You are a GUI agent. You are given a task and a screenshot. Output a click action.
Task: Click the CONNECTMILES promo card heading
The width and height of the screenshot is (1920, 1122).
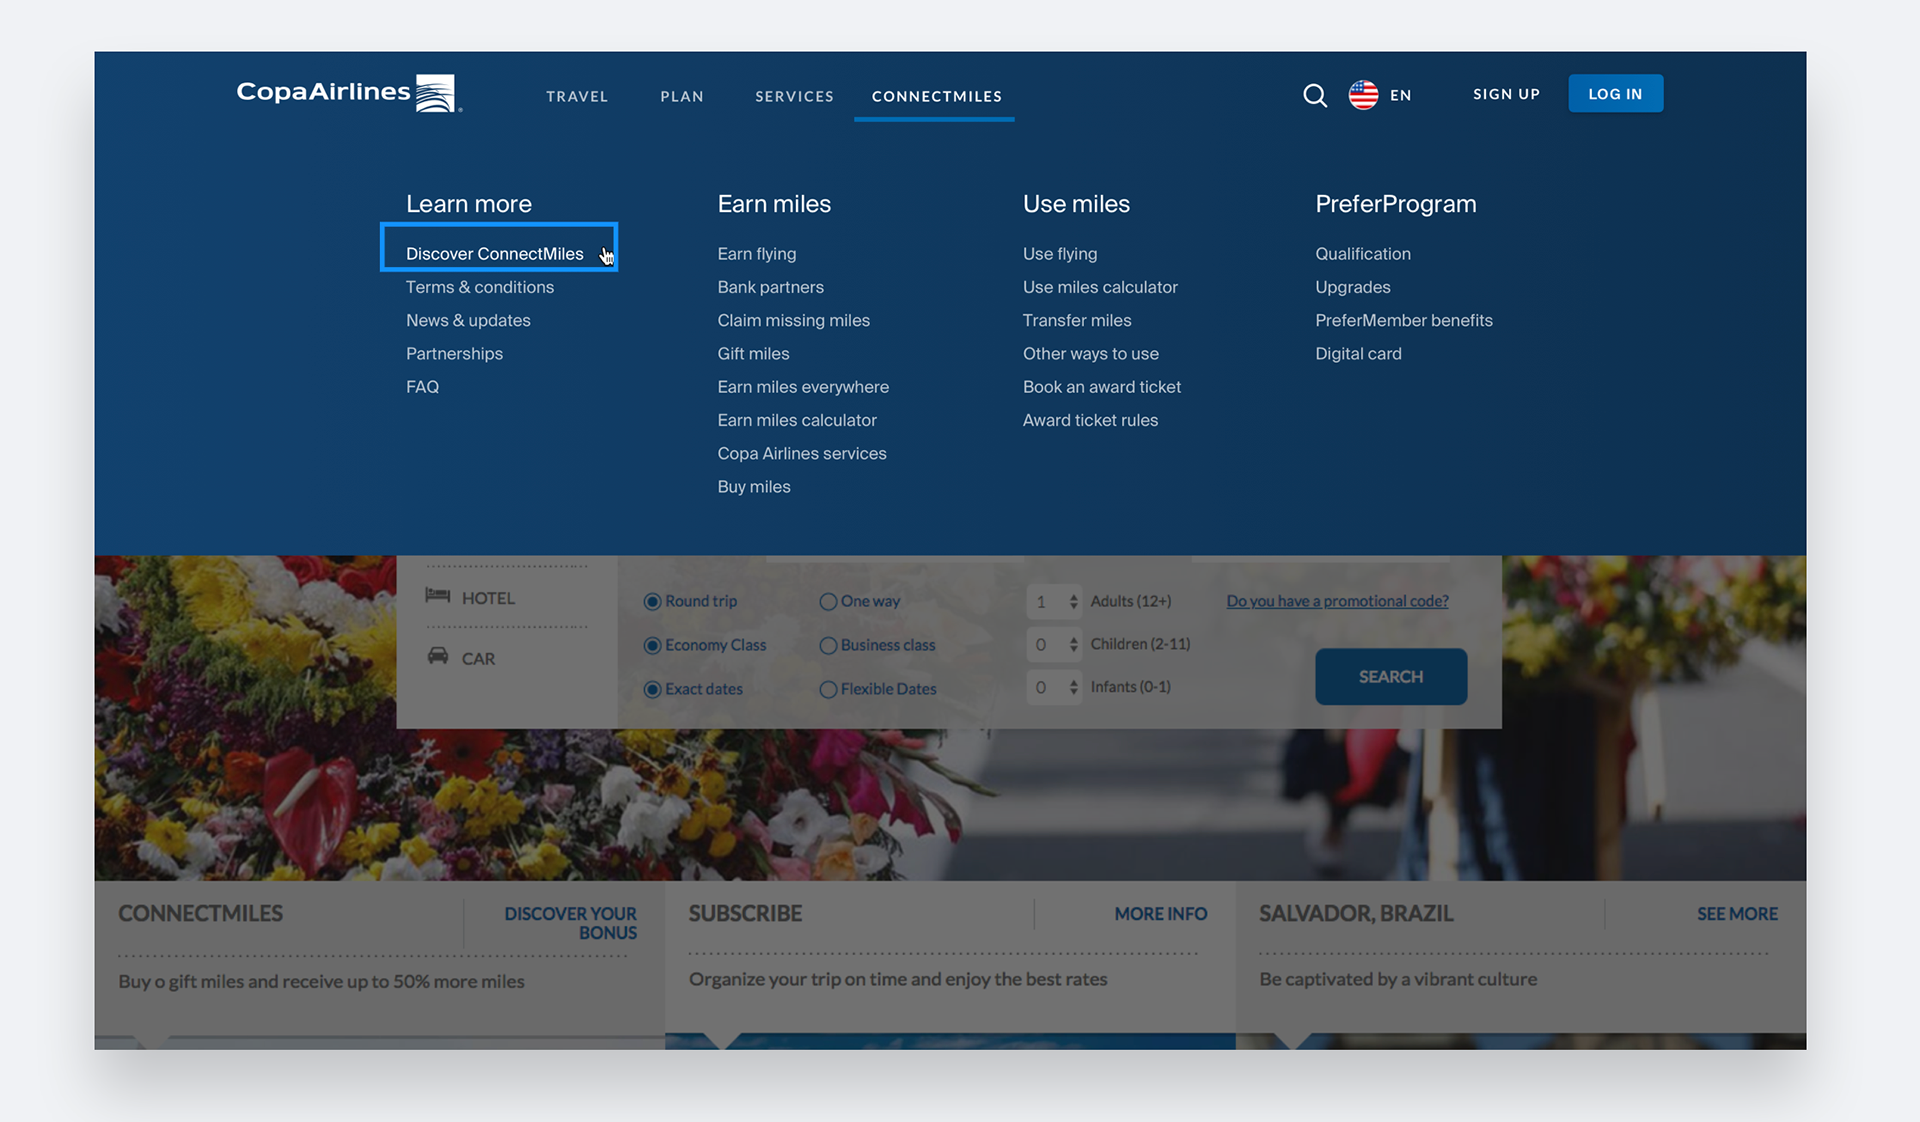tap(200, 914)
